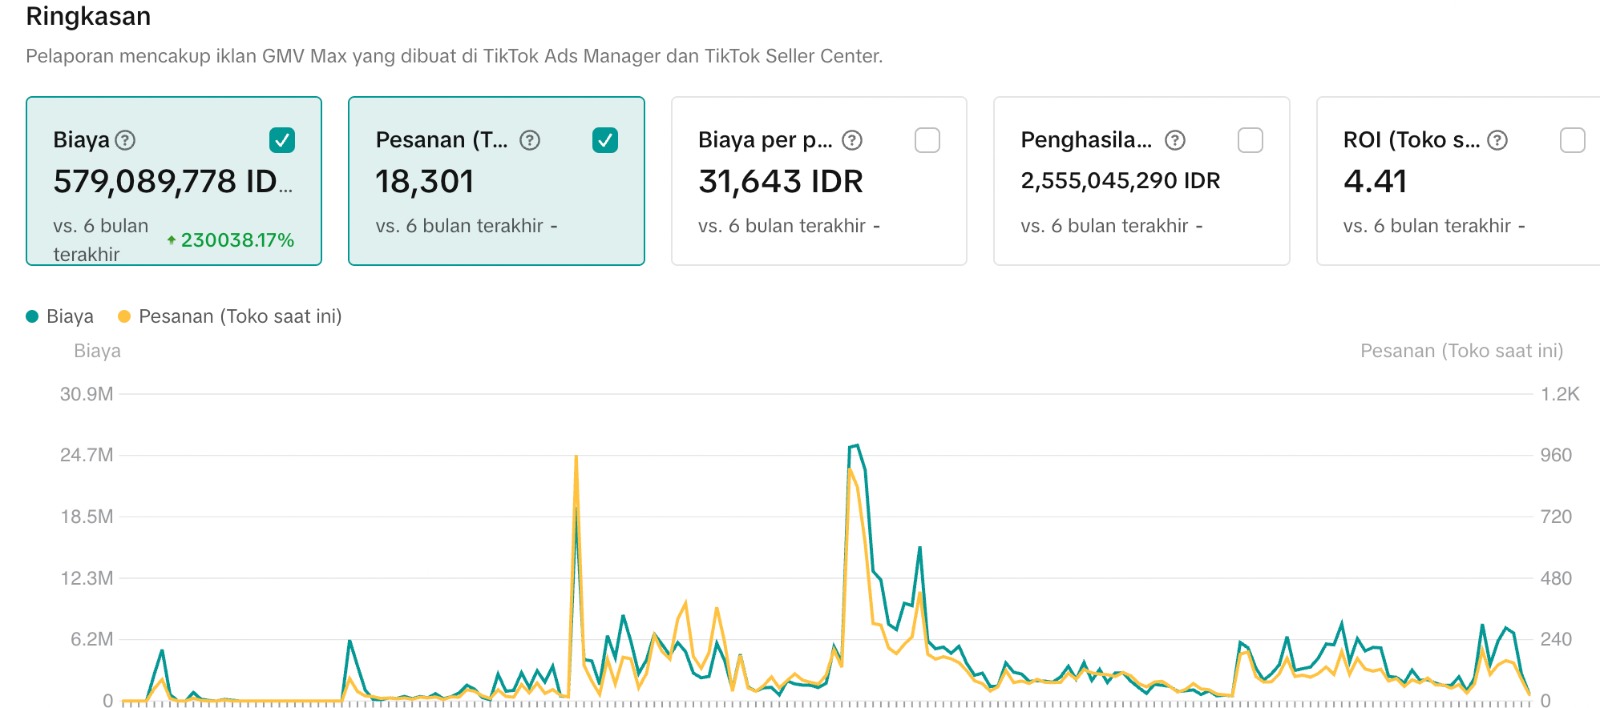Click the 6.2M axis label
The height and width of the screenshot is (708, 1600).
(91, 639)
